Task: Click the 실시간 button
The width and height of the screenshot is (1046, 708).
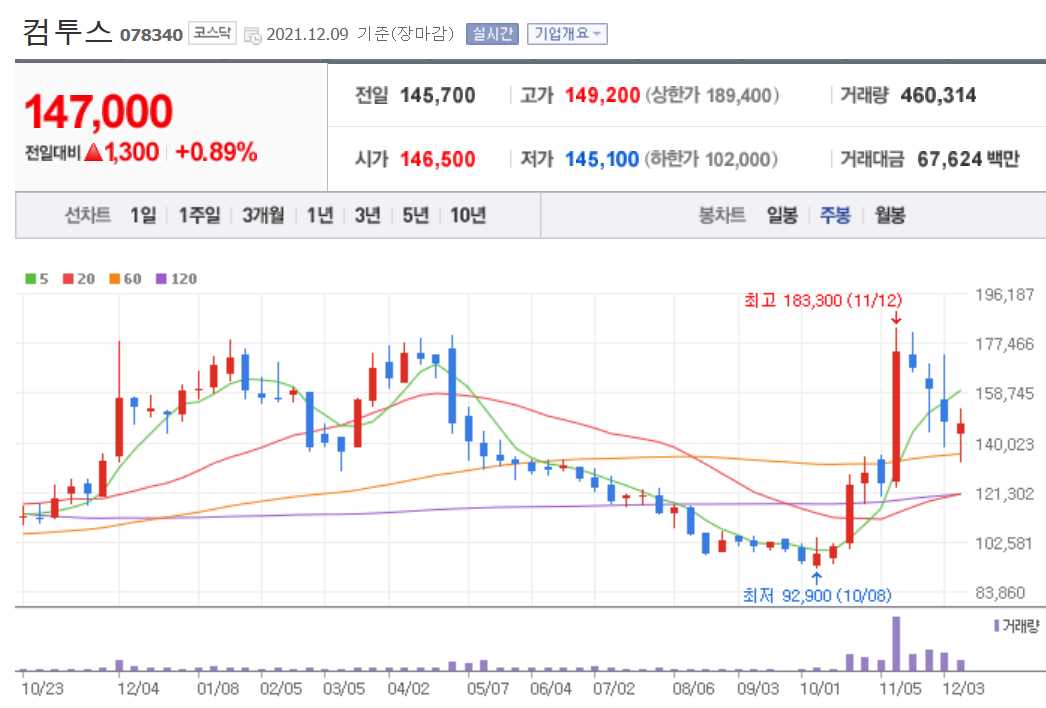Action: [x=492, y=34]
